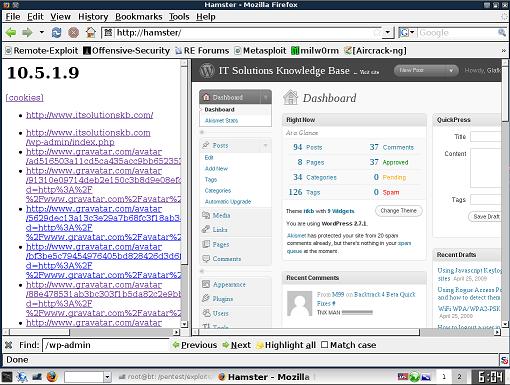Open the Metasploit bookmark
The height and width of the screenshot is (385, 510).
[x=260, y=51]
